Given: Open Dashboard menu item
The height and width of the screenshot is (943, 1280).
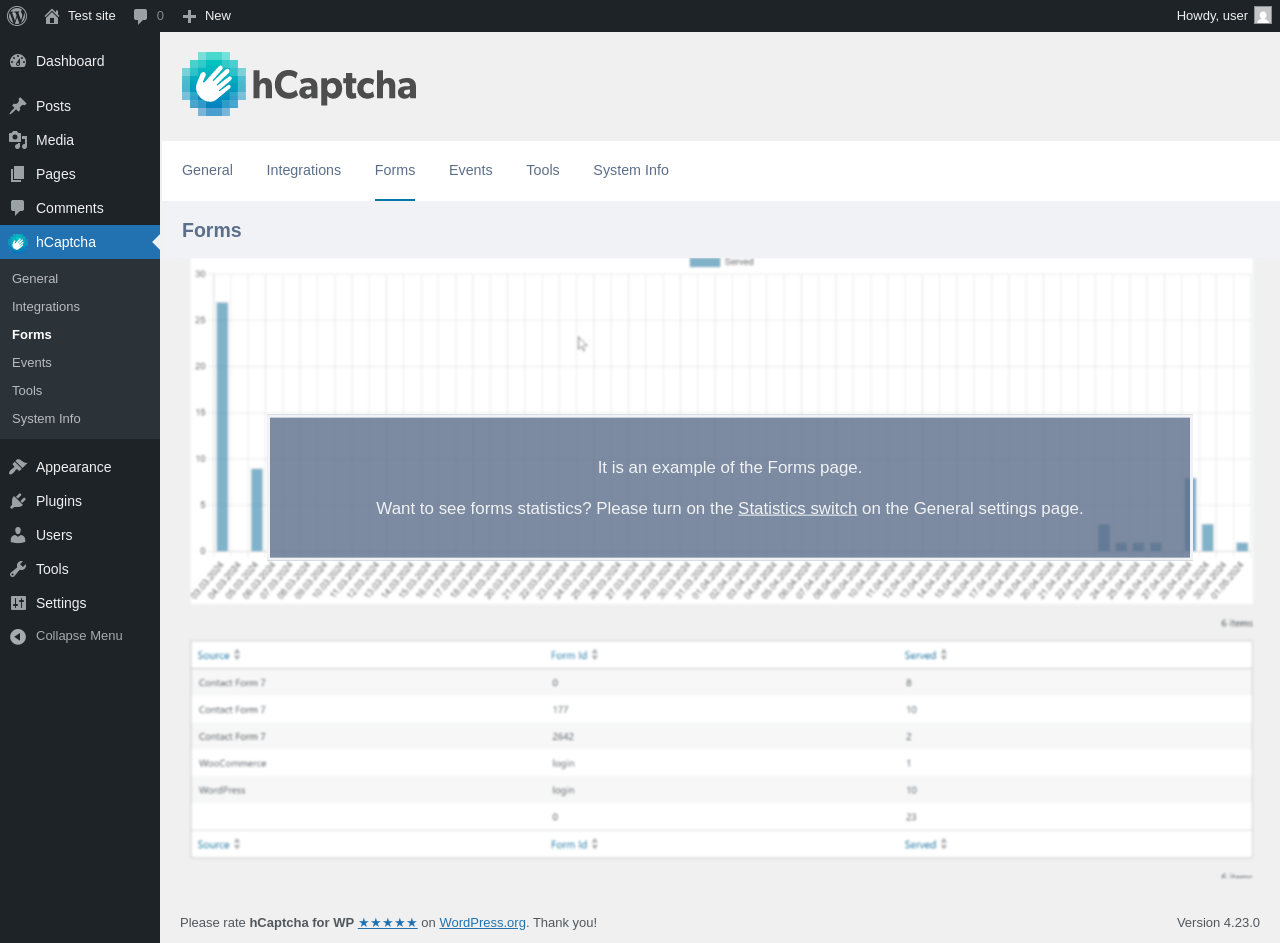Looking at the screenshot, I should pyautogui.click(x=80, y=61).
